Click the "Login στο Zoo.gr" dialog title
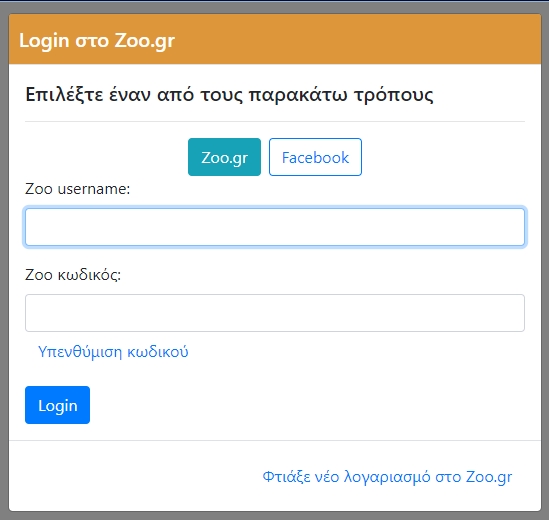549x520 pixels. [x=97, y=41]
